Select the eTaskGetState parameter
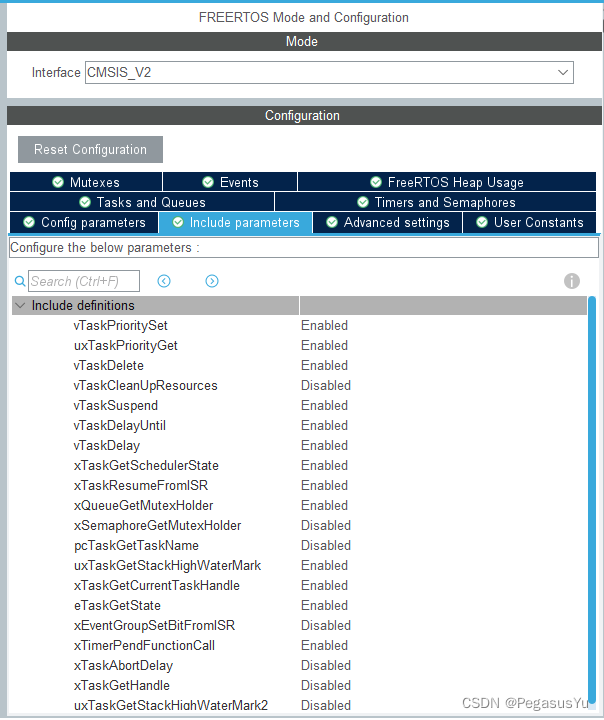Viewport: 604px width, 720px height. pyautogui.click(x=117, y=605)
